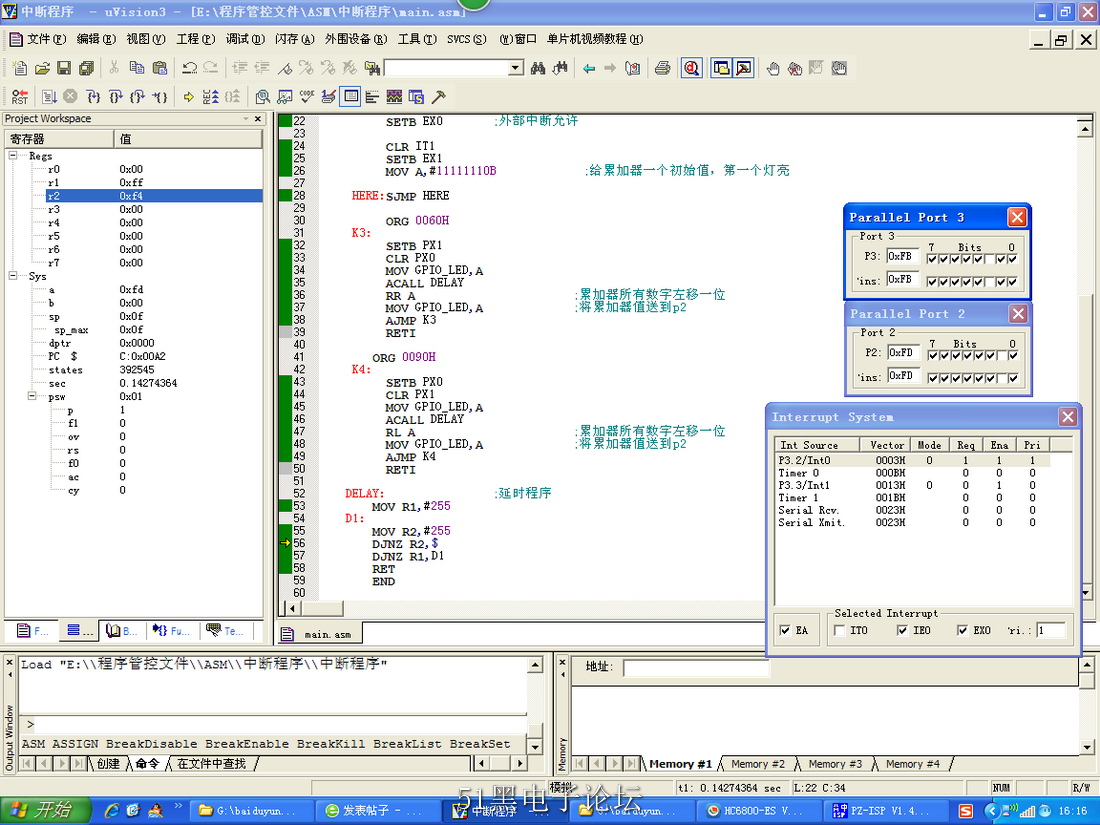Switch to the 在文件中查找 output tab
This screenshot has width=1100, height=825.
(x=211, y=763)
